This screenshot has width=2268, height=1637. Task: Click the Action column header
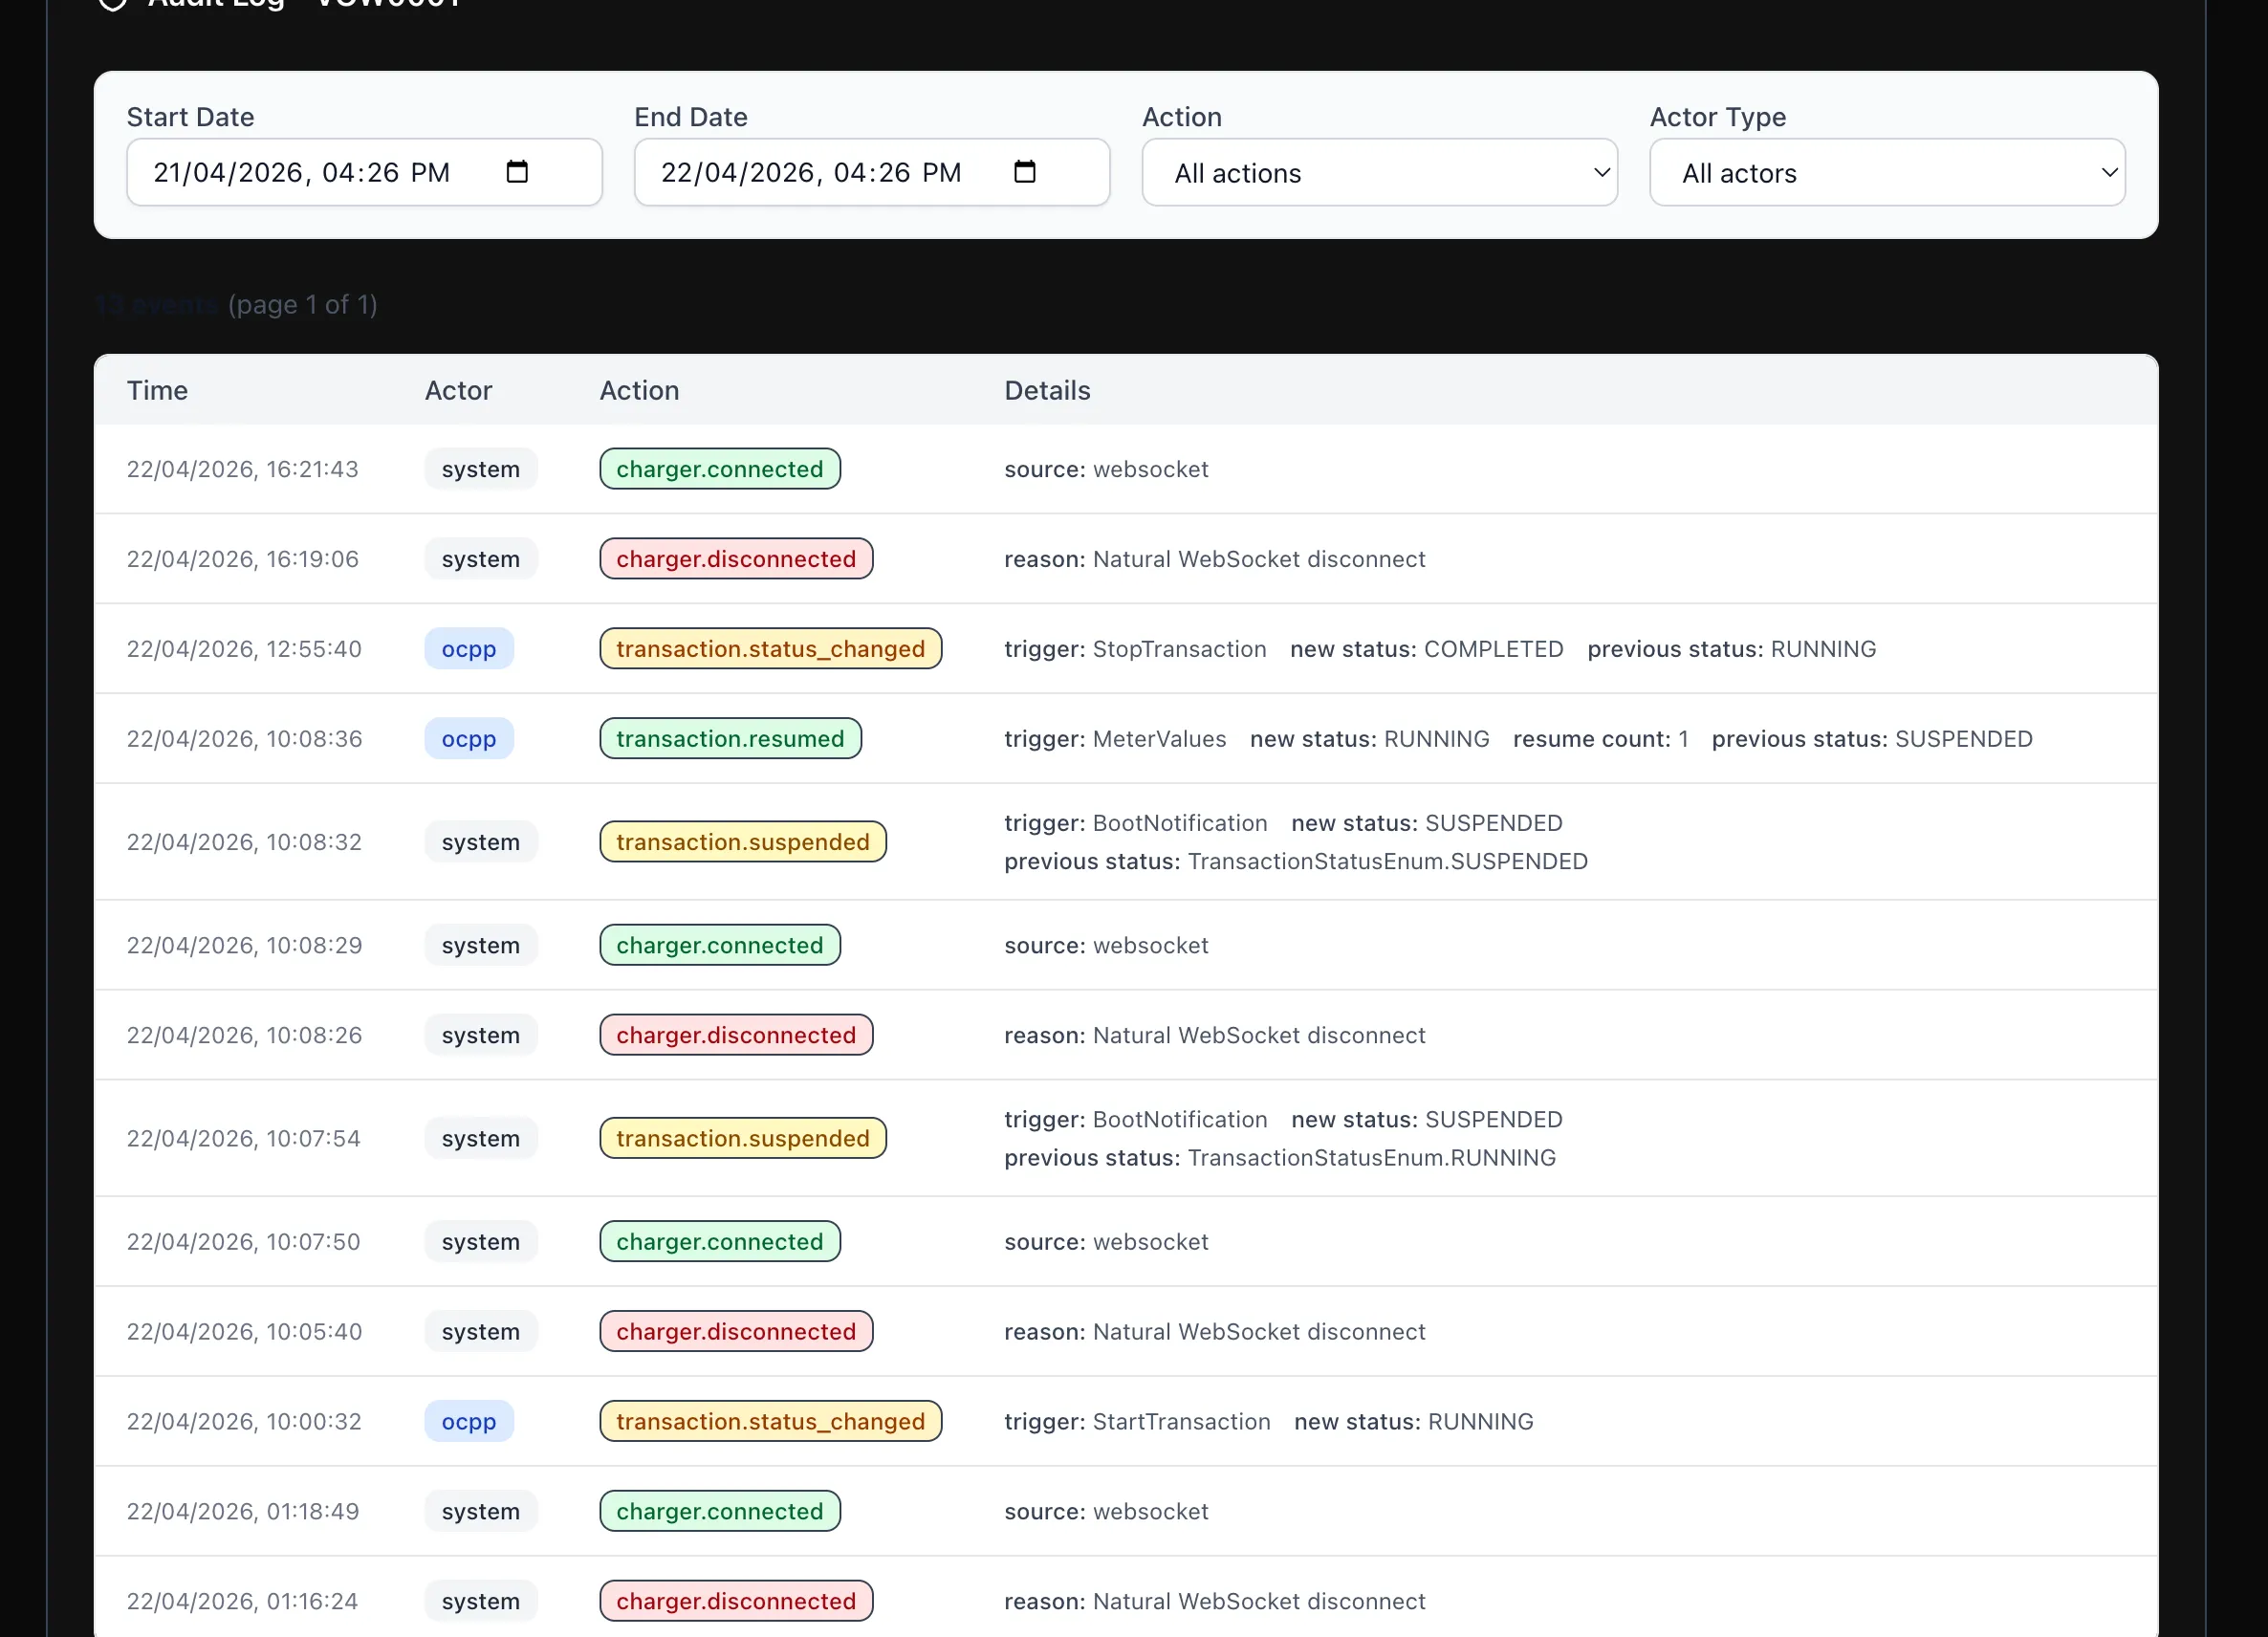point(639,391)
